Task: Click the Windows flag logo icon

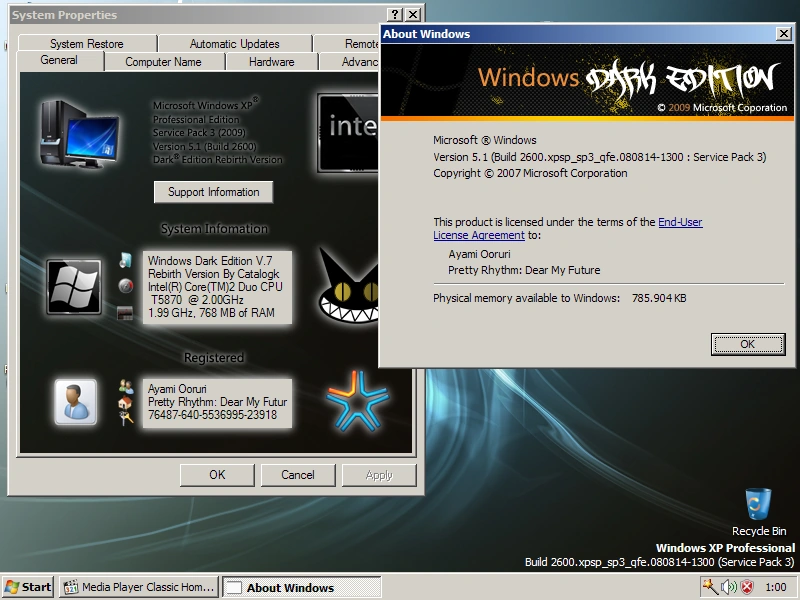Action: tap(74, 287)
